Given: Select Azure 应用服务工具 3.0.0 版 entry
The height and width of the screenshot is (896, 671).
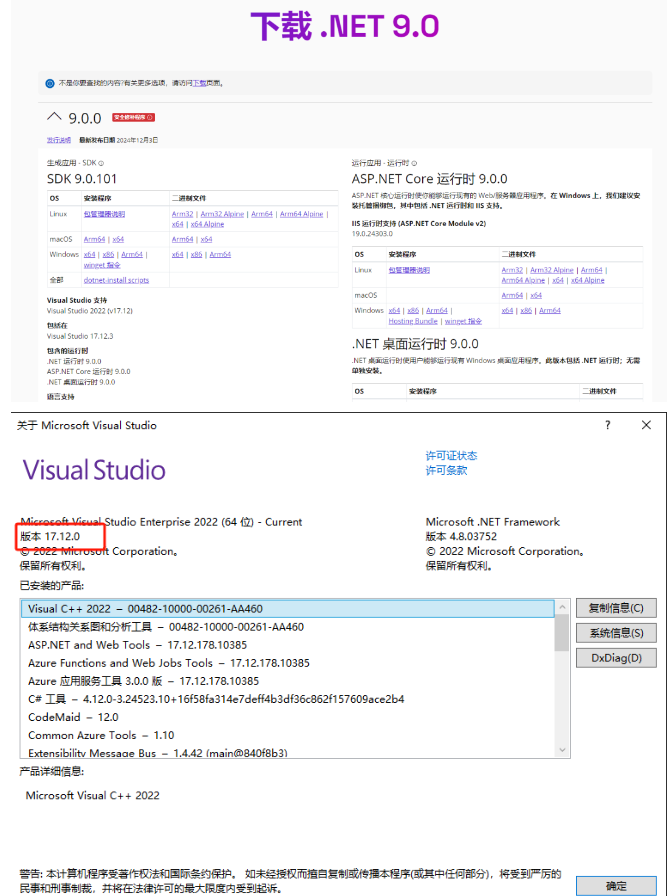Looking at the screenshot, I should (x=287, y=681).
